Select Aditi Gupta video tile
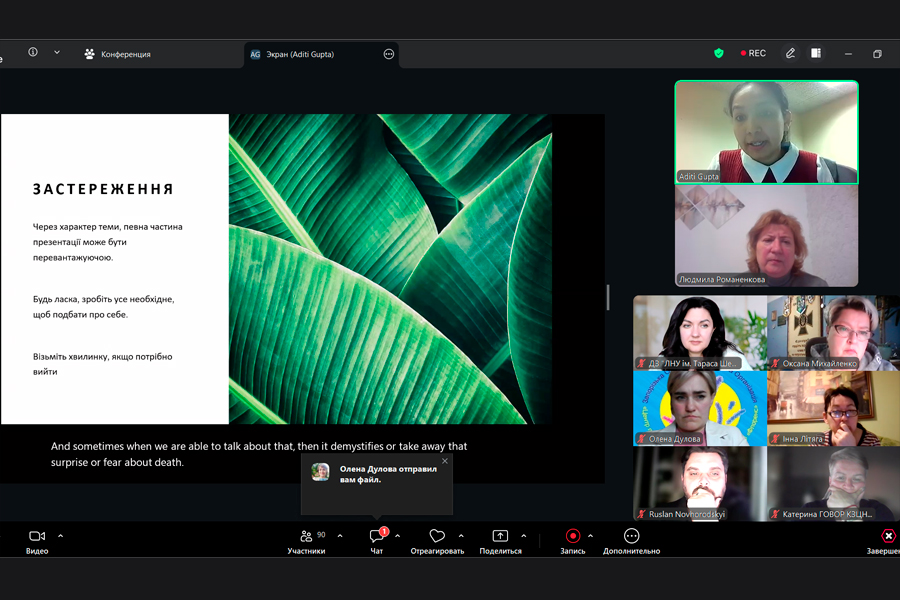Screen dimensions: 900x600 click(766, 132)
